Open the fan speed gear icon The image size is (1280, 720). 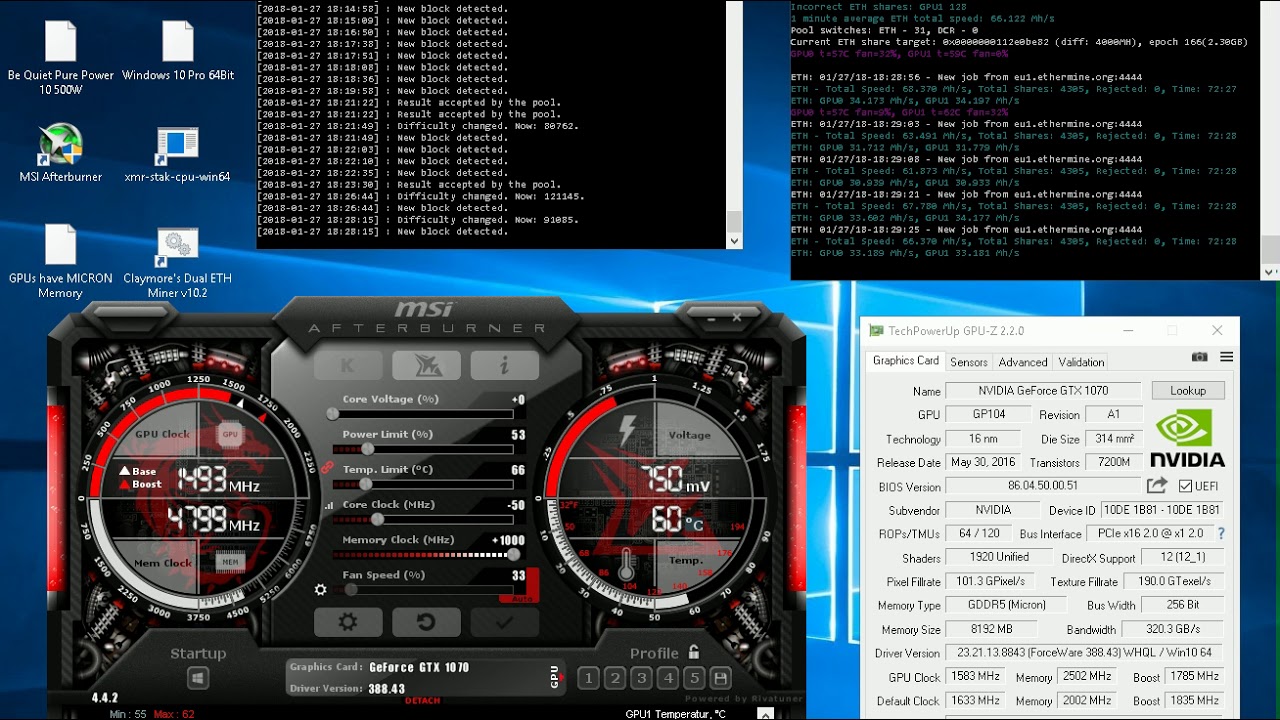click(x=320, y=589)
